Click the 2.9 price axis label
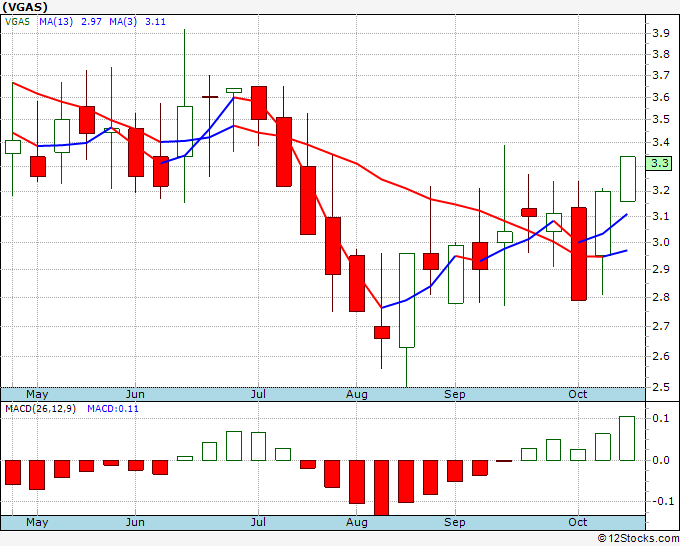Viewport: 680px width, 546px height. tap(660, 269)
